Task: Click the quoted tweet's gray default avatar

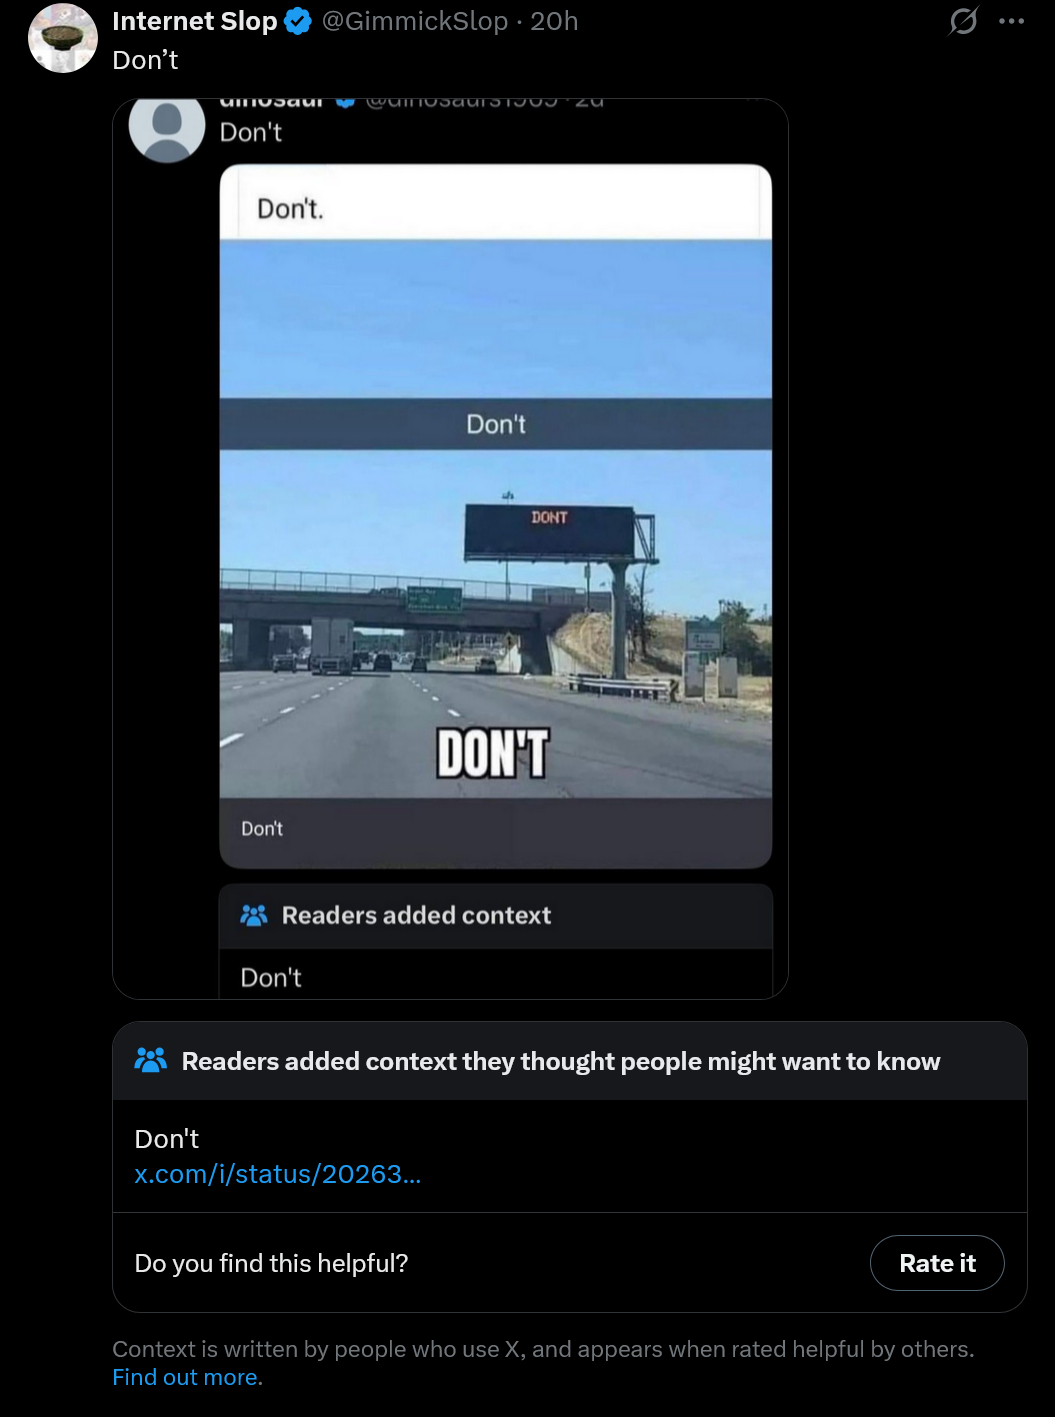Action: click(x=167, y=128)
